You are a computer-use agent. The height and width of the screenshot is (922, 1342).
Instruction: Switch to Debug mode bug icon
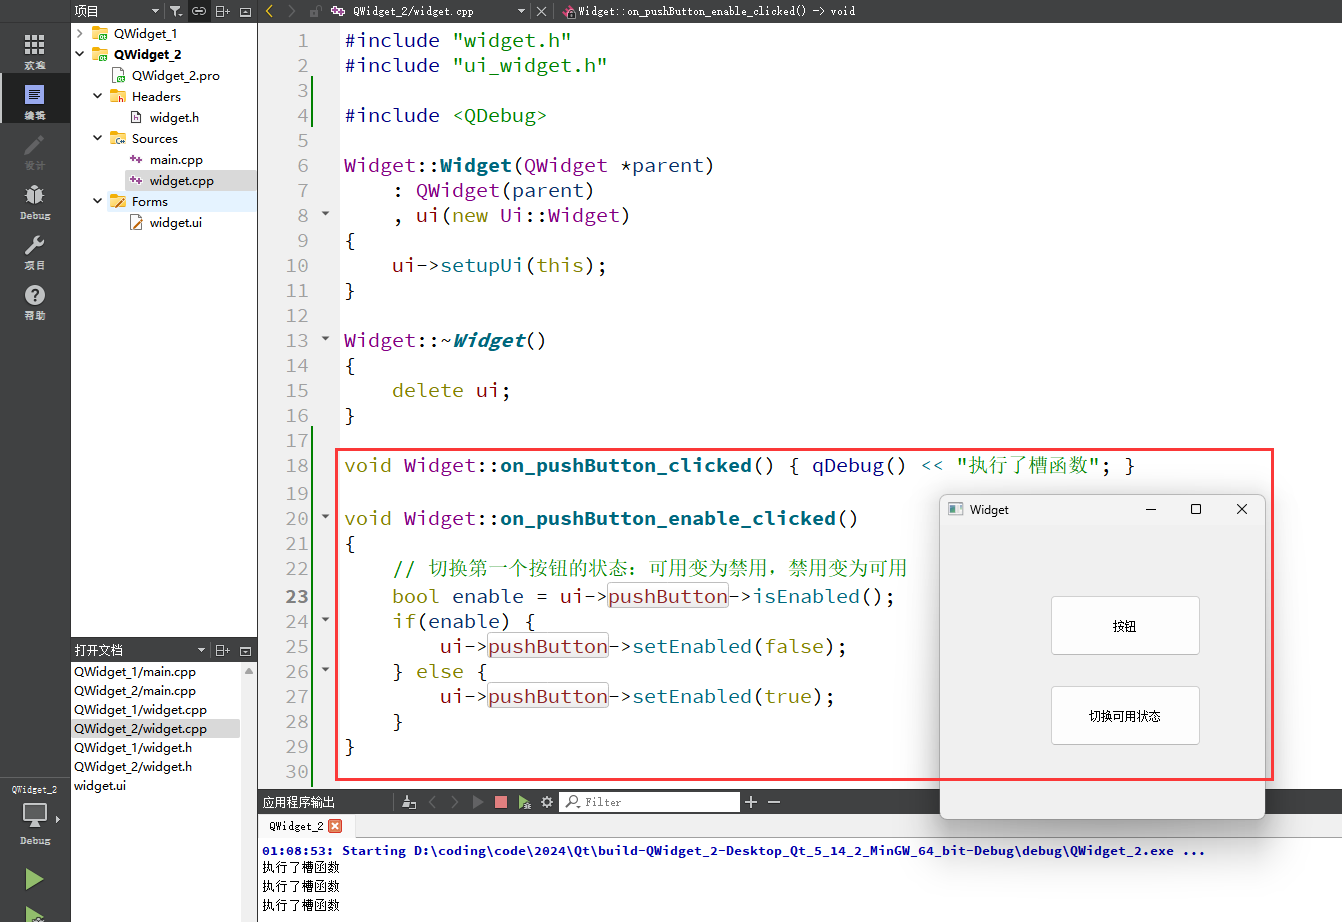tap(35, 200)
